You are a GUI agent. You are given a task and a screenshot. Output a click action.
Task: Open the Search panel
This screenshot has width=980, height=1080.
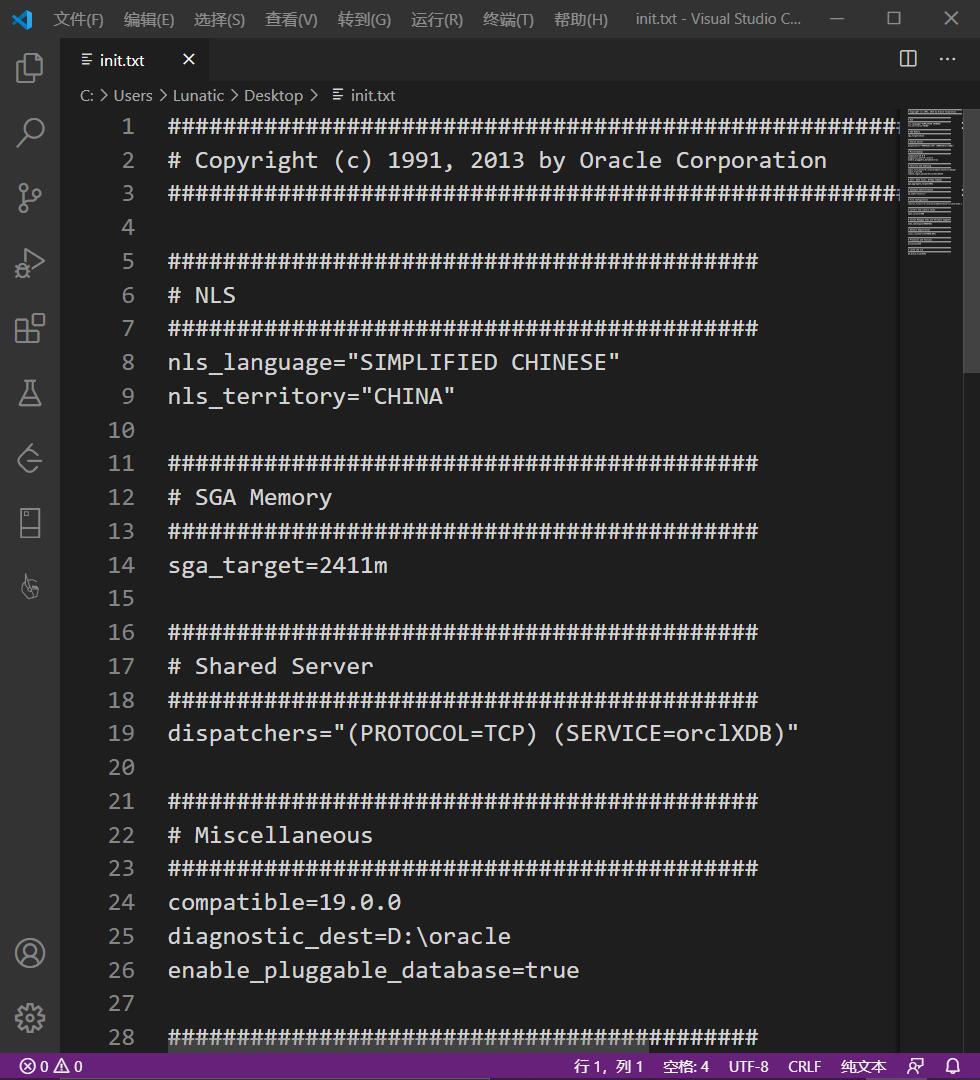click(29, 132)
